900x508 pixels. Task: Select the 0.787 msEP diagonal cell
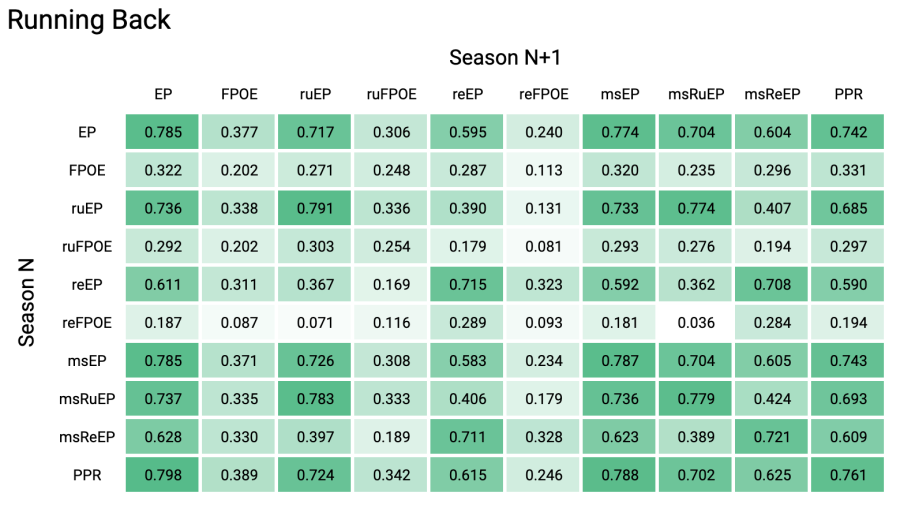[x=619, y=361]
